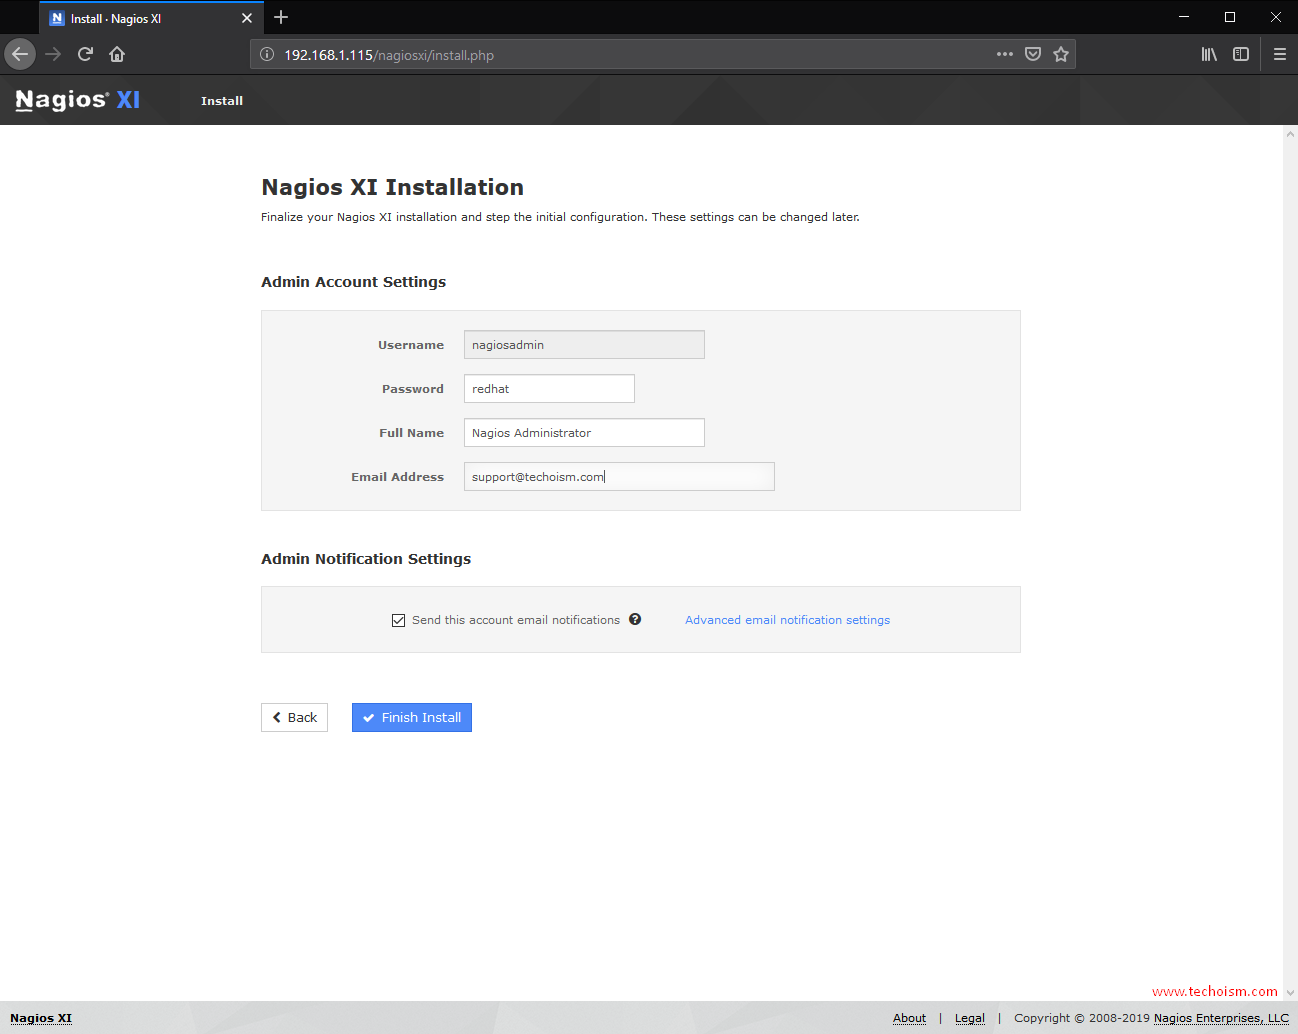Image resolution: width=1298 pixels, height=1034 pixels.
Task: Click the Nagios XI footer link
Action: pyautogui.click(x=41, y=1018)
